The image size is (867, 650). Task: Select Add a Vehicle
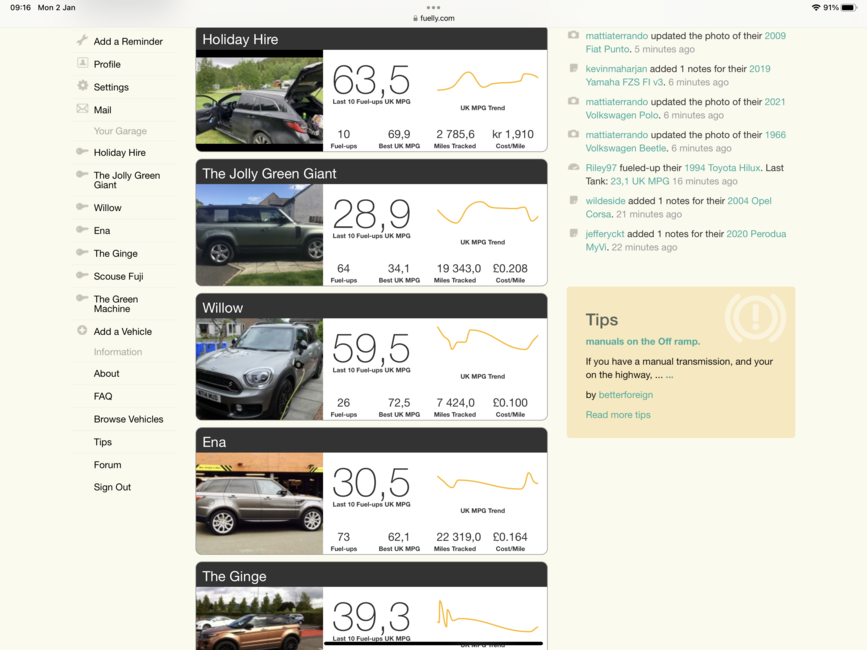[123, 332]
